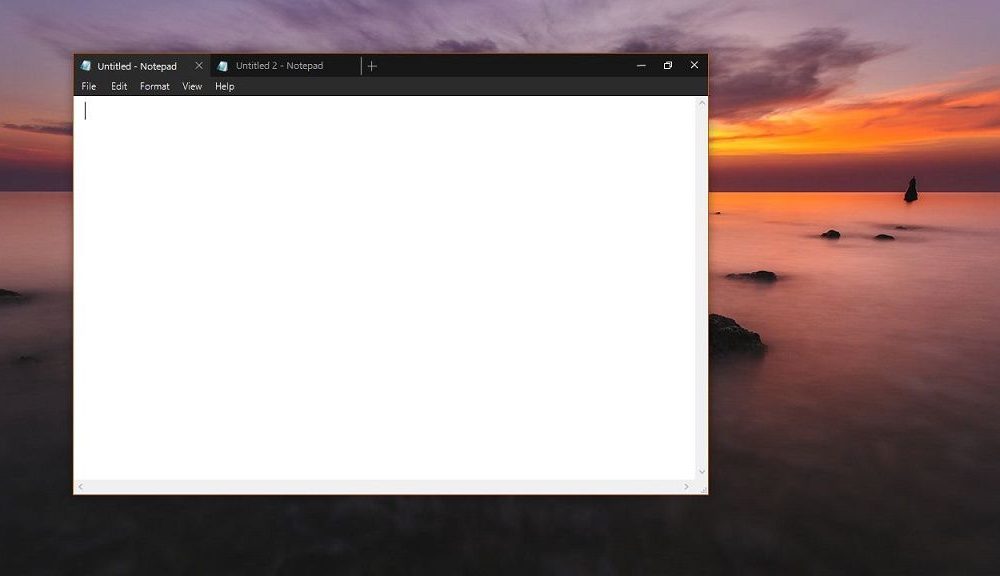Close the Notepad window
This screenshot has width=1000, height=576.
point(694,66)
